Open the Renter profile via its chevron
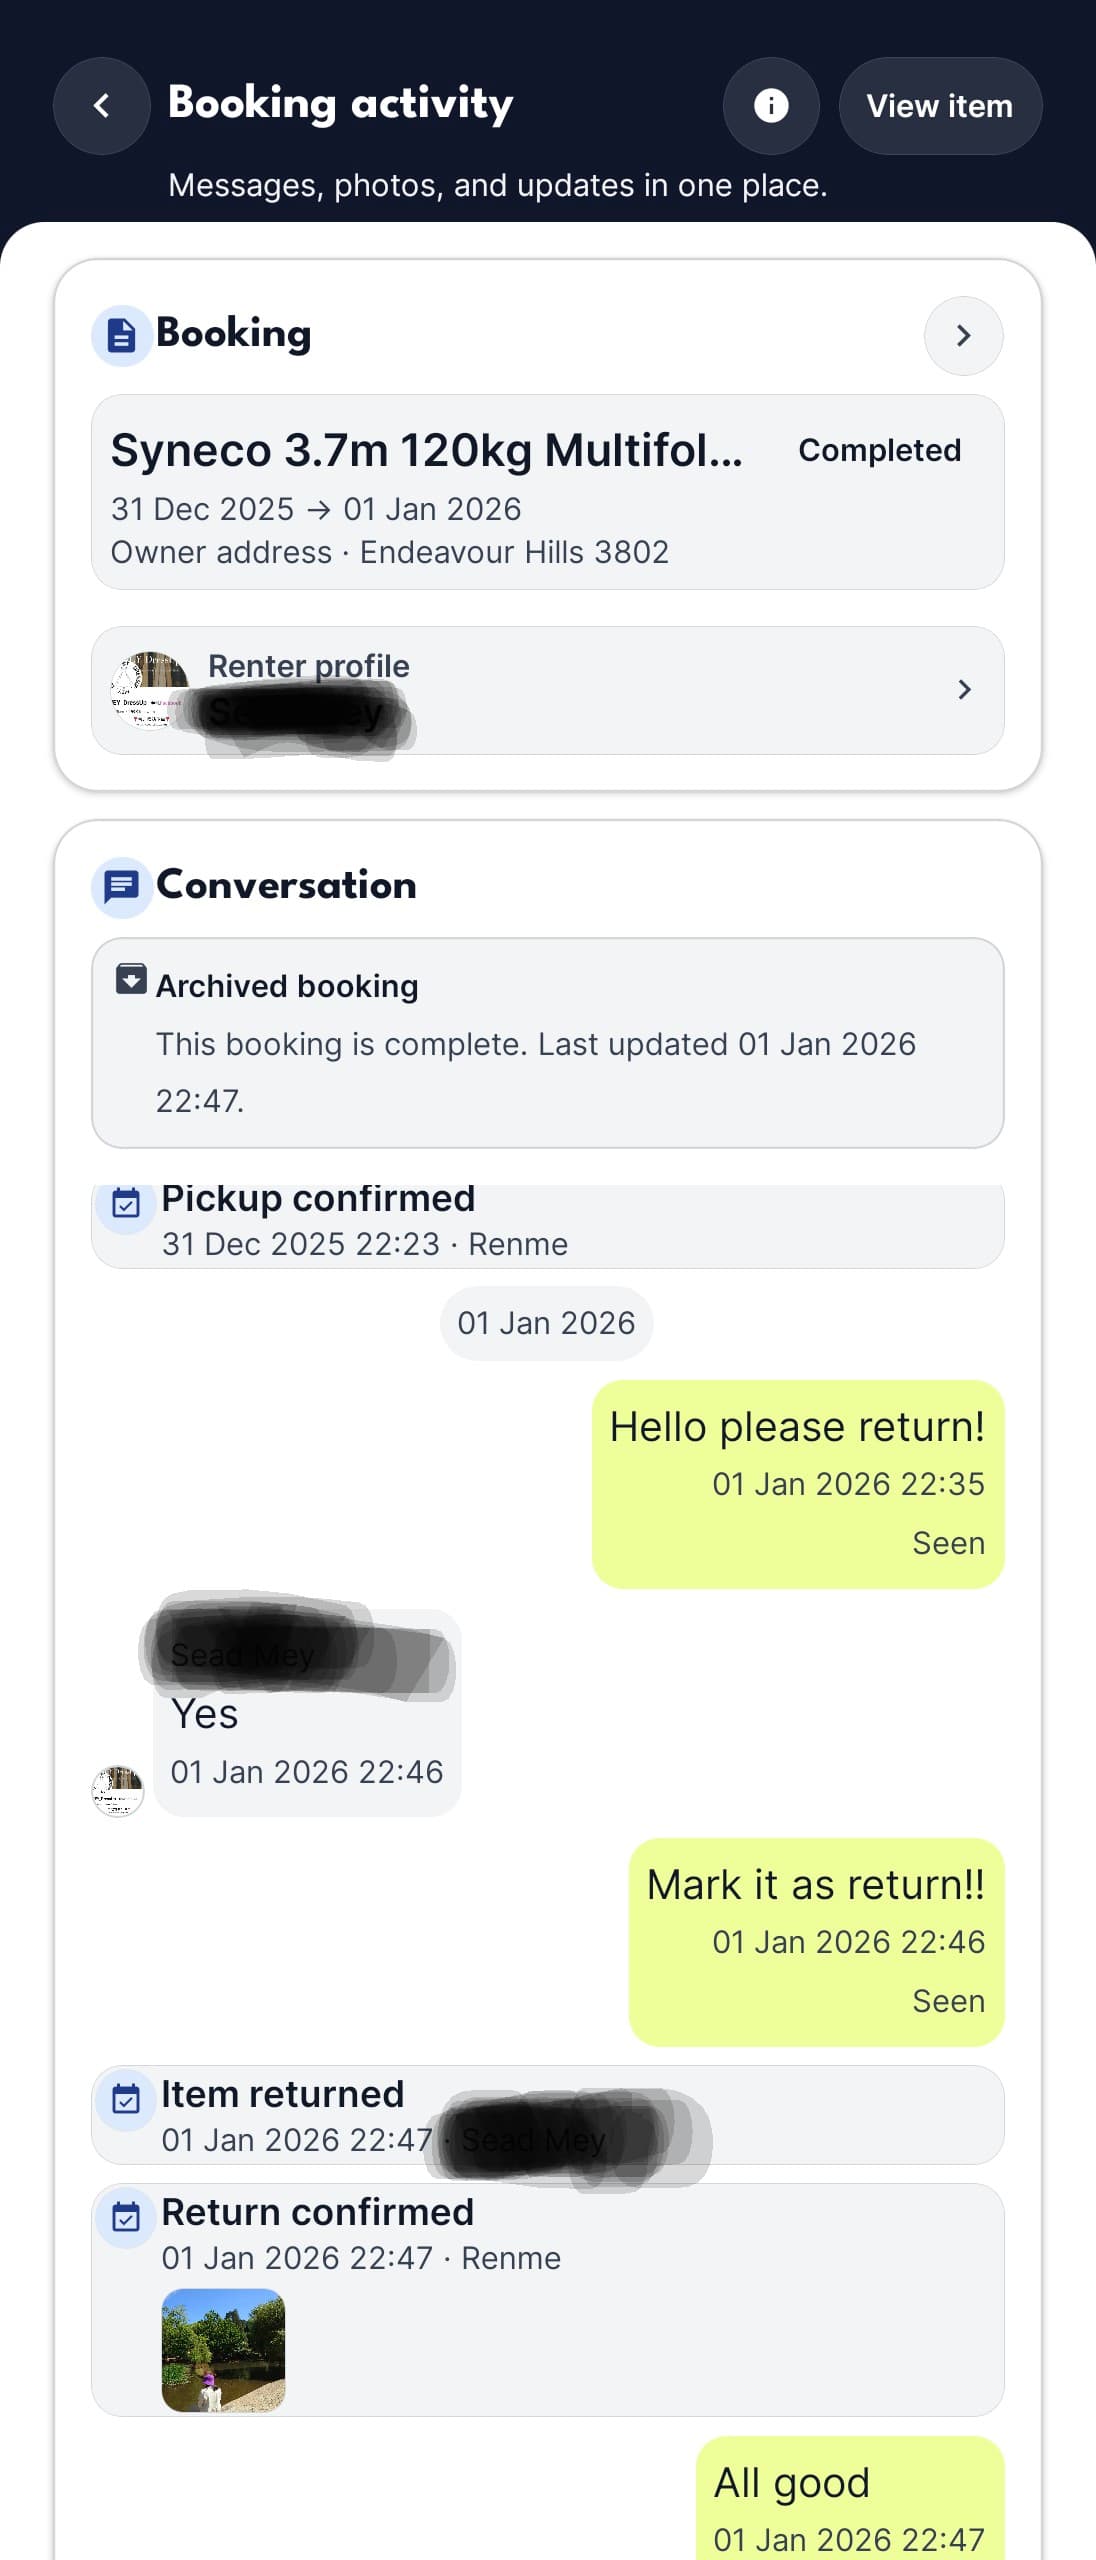The width and height of the screenshot is (1096, 2560). coord(963,690)
